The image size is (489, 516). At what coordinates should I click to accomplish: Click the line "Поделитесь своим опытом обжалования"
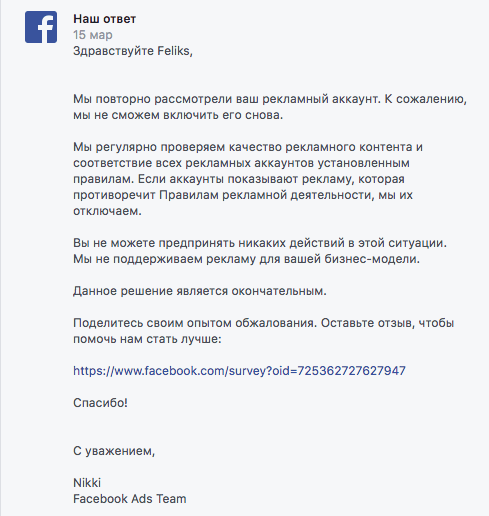click(194, 323)
